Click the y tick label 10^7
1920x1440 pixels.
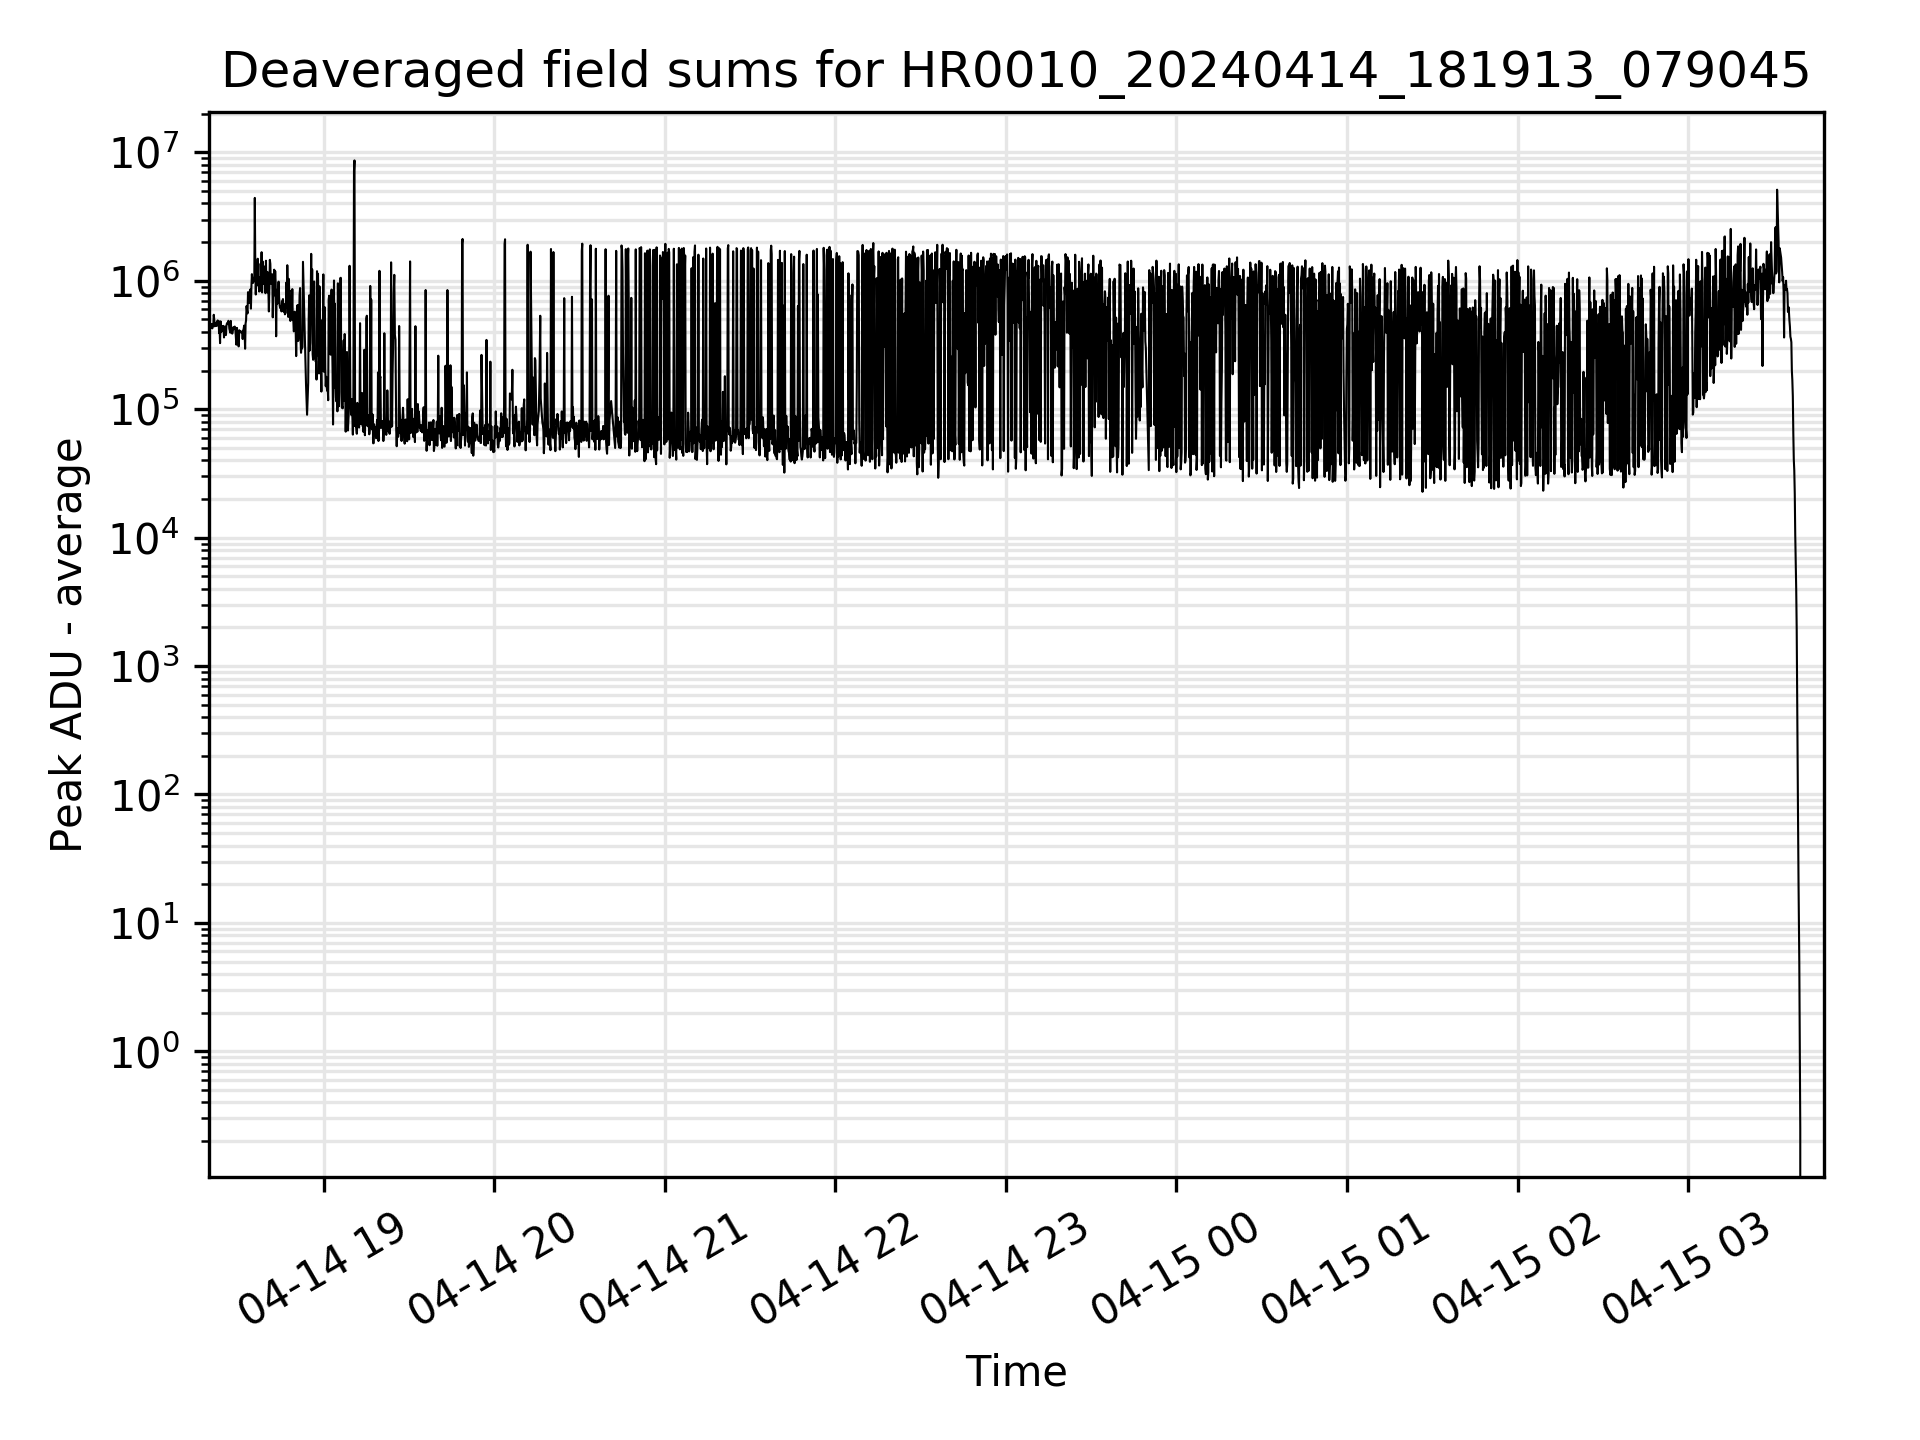[x=146, y=151]
